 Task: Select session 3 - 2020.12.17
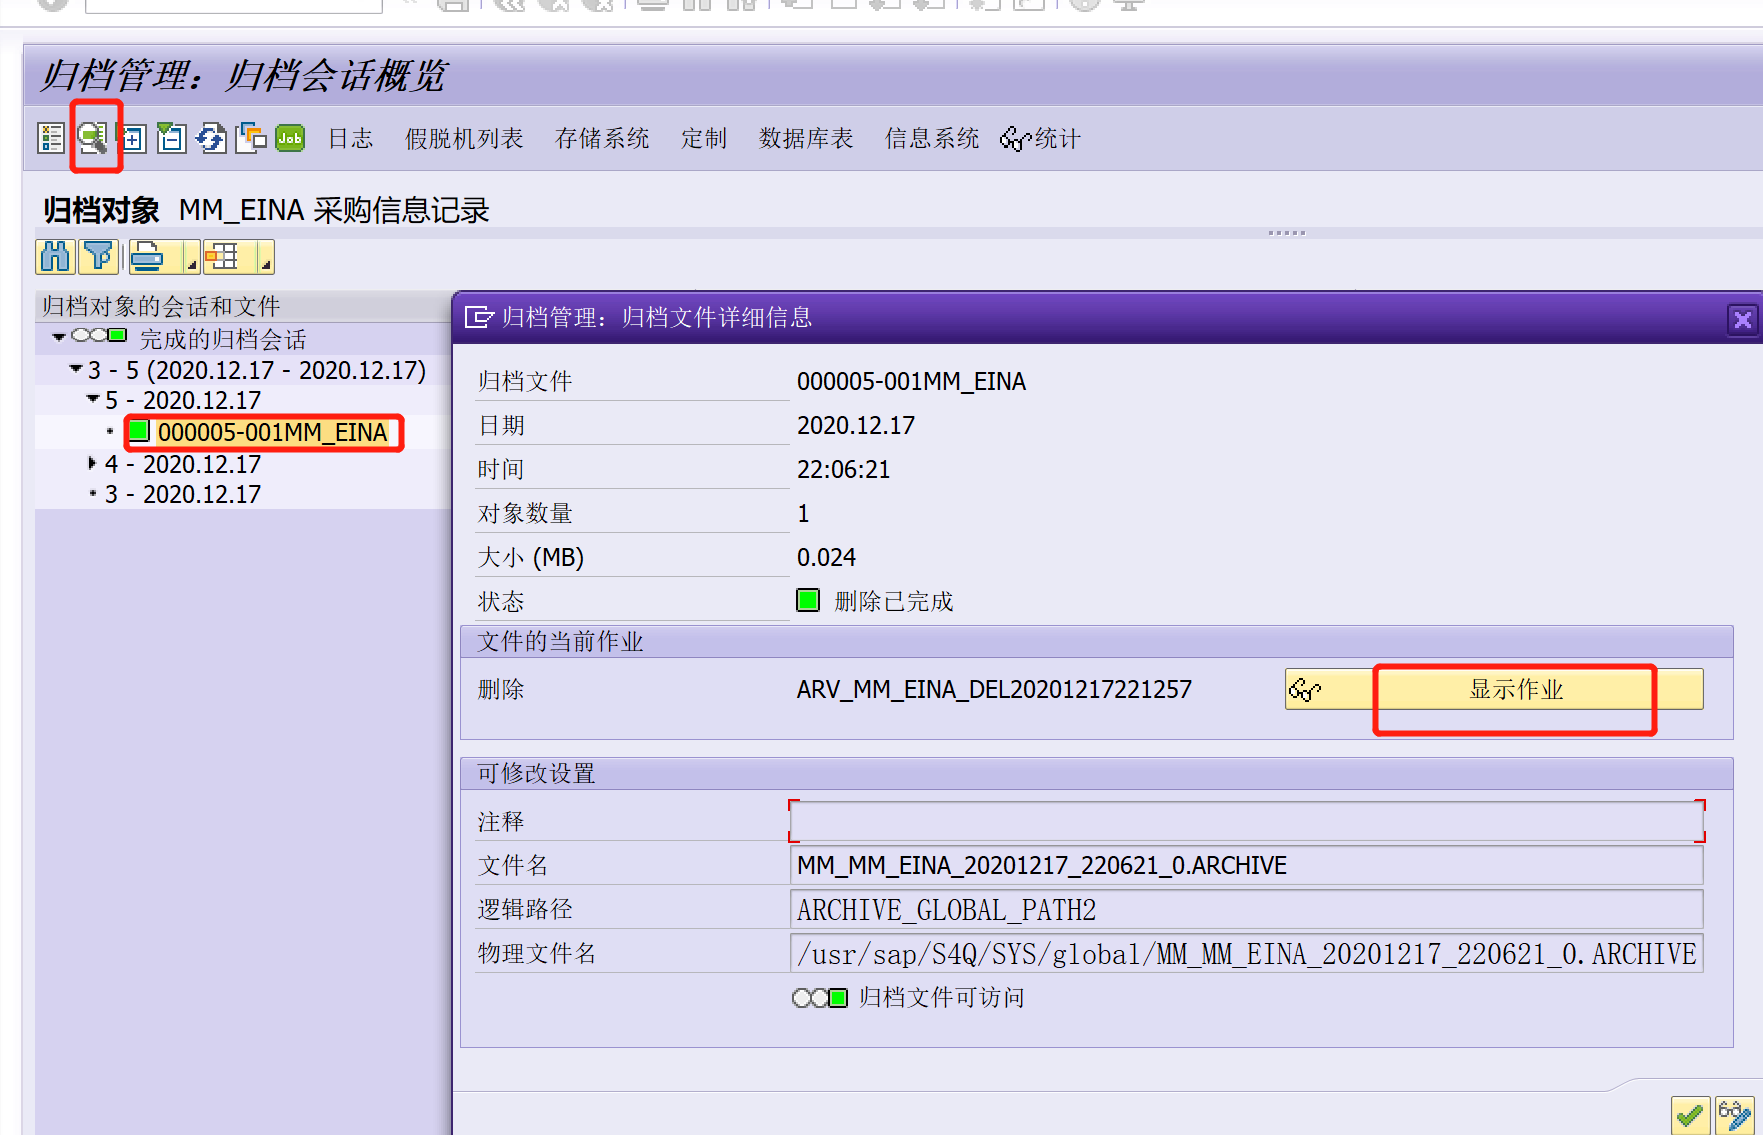point(182,494)
